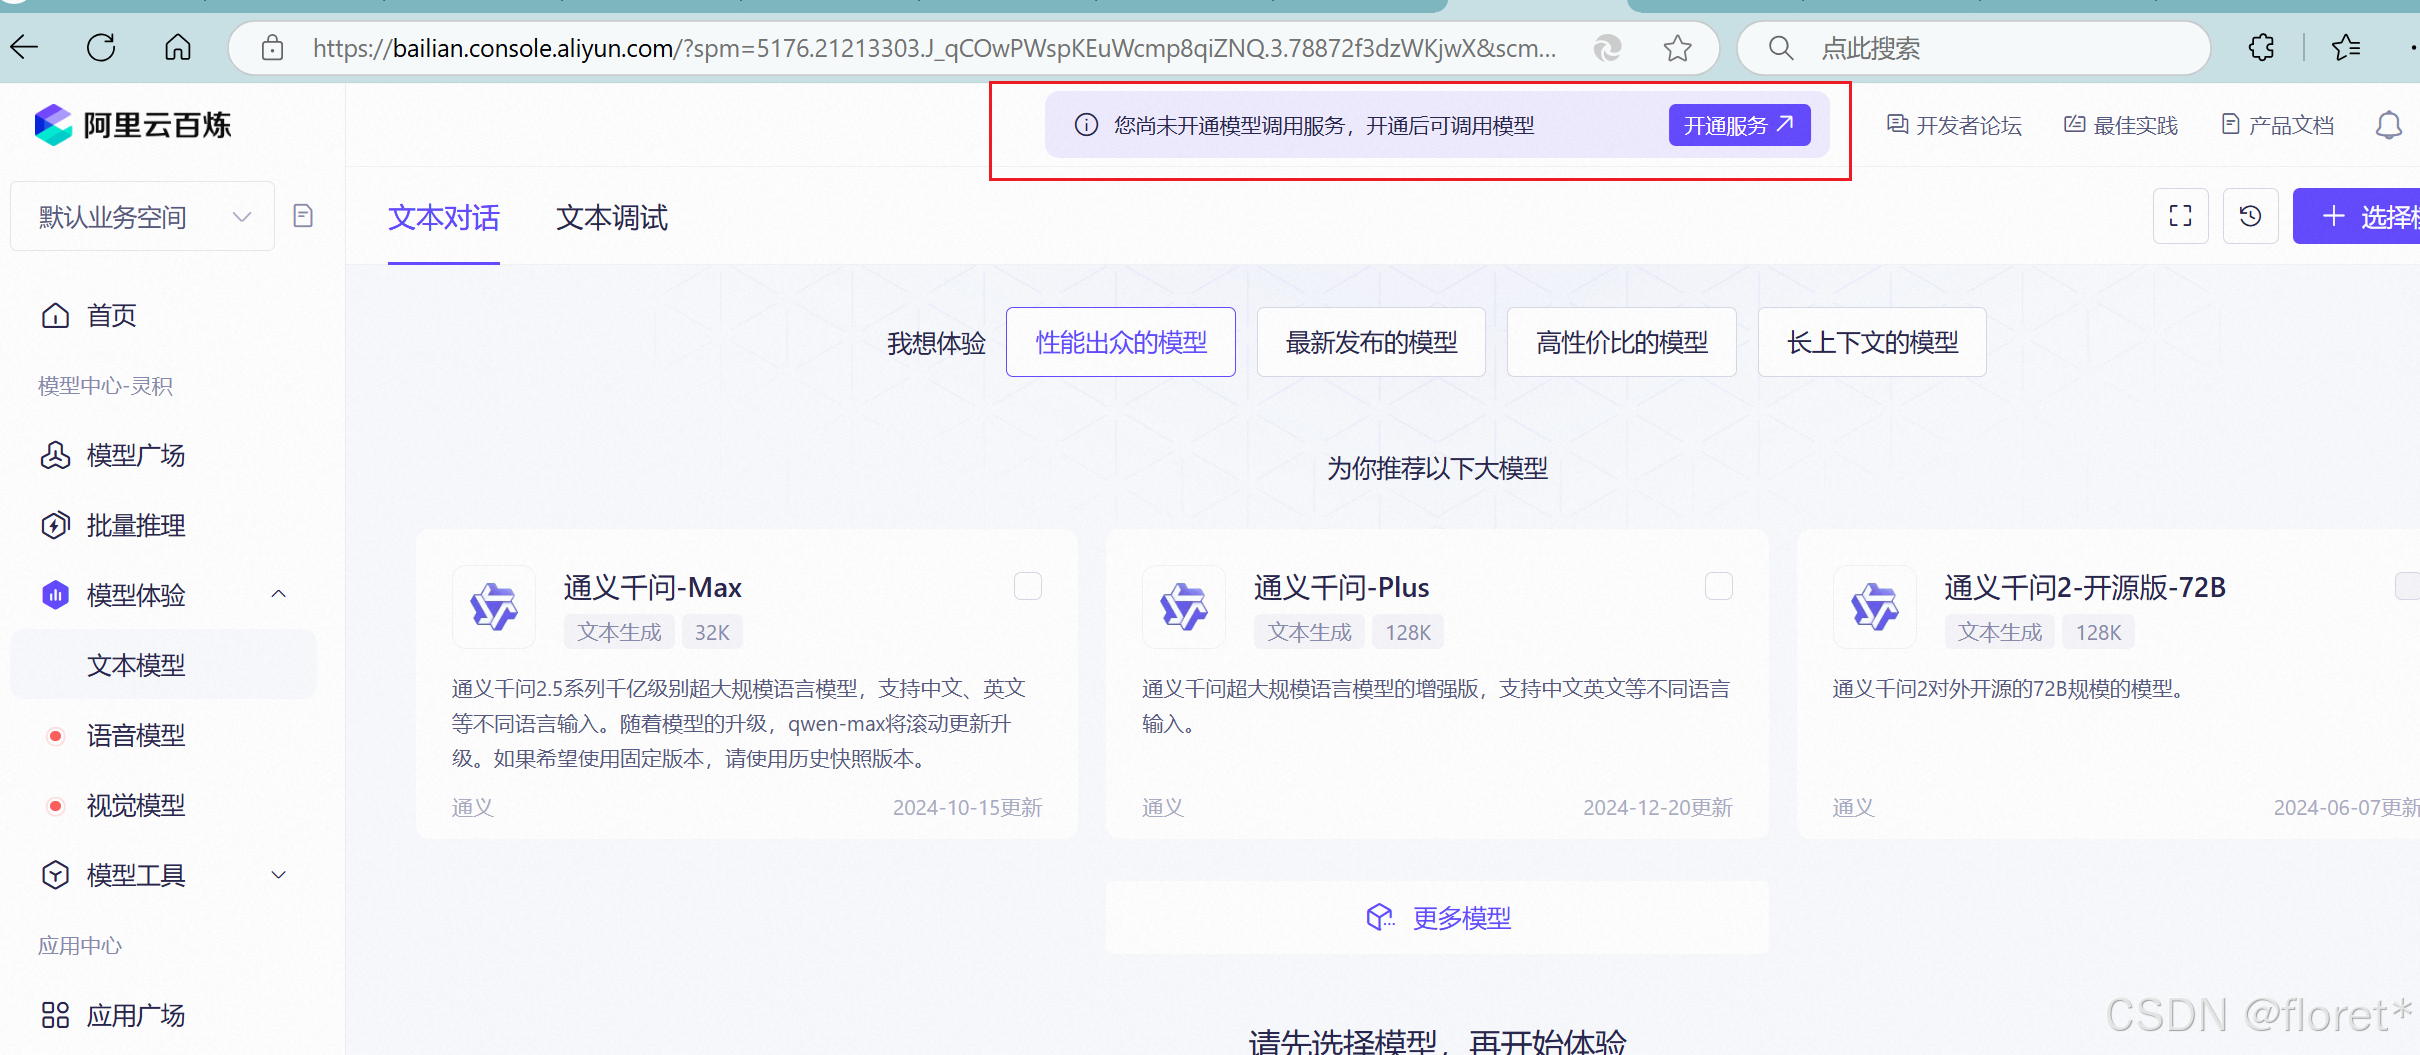Click the 模型中心-灵积 sidebar section label
Image resolution: width=2420 pixels, height=1055 pixels.
pyautogui.click(x=105, y=386)
